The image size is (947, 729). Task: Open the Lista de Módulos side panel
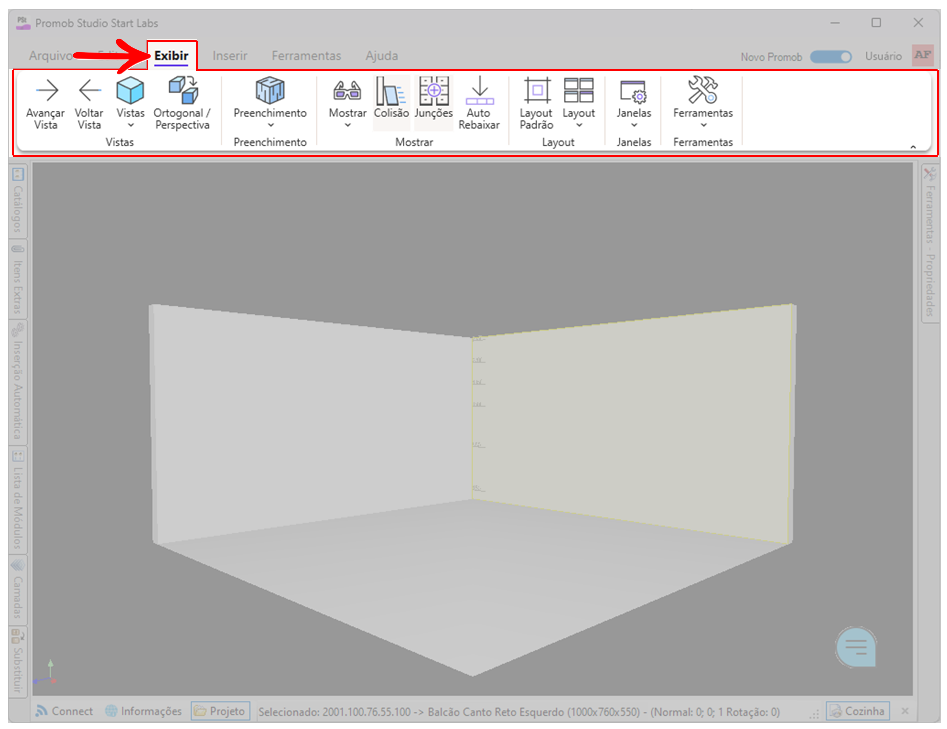click(18, 500)
